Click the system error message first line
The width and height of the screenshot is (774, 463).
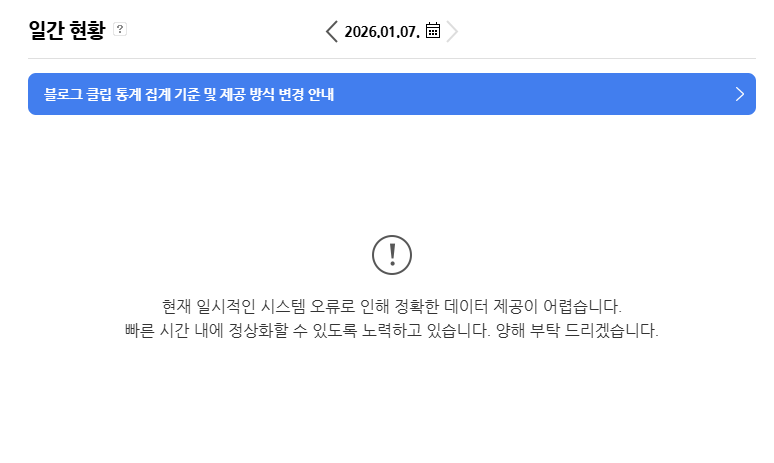point(391,305)
